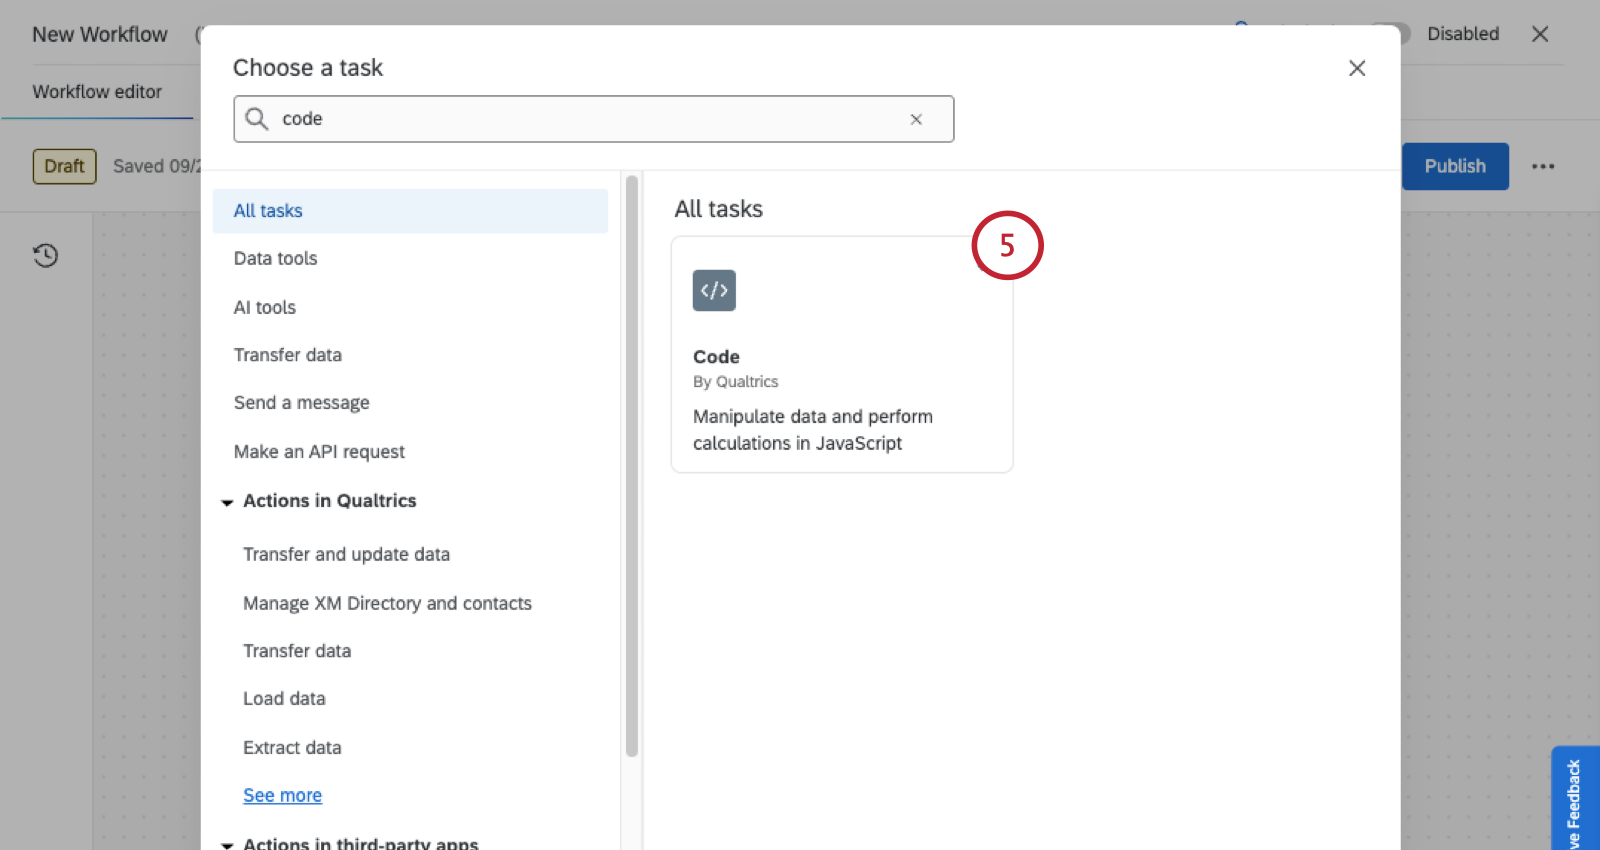Click the Draft status badge
This screenshot has width=1600, height=850.
pos(64,166)
